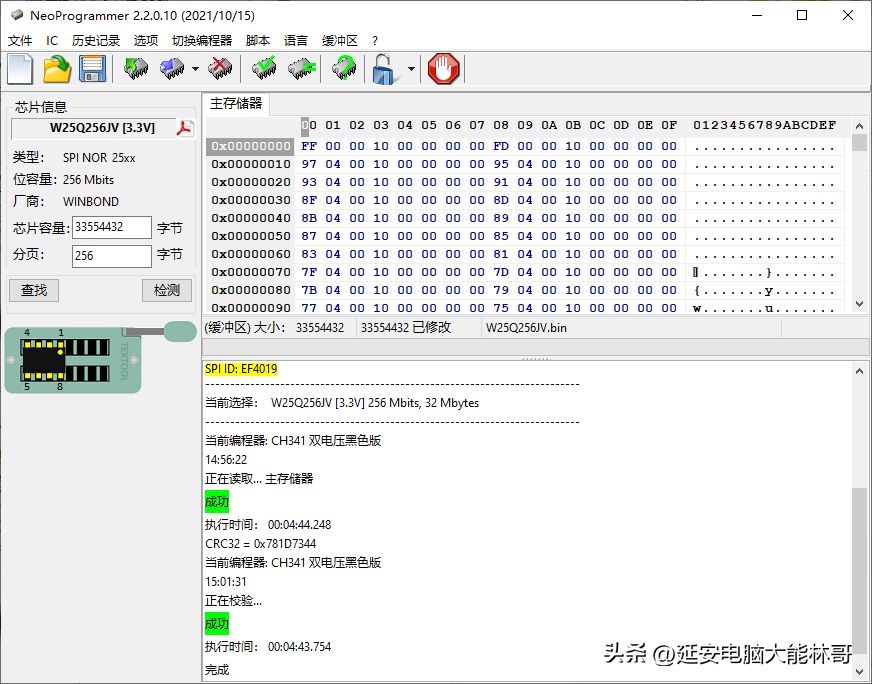Open the 脚本 menu
The image size is (872, 684).
[258, 41]
